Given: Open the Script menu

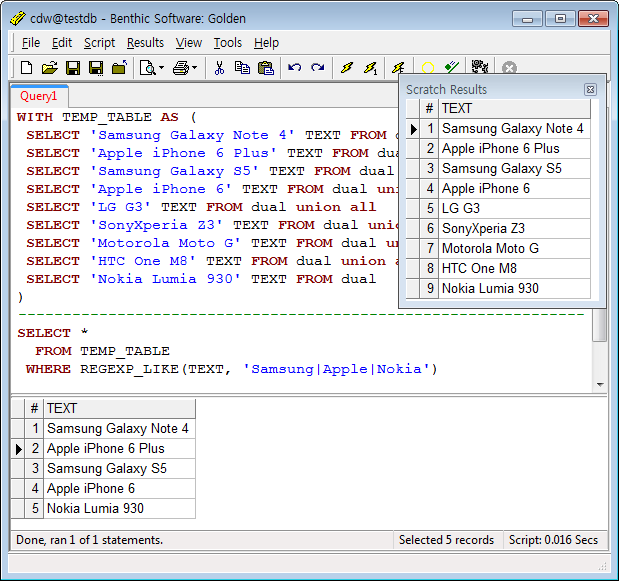Looking at the screenshot, I should [x=99, y=43].
